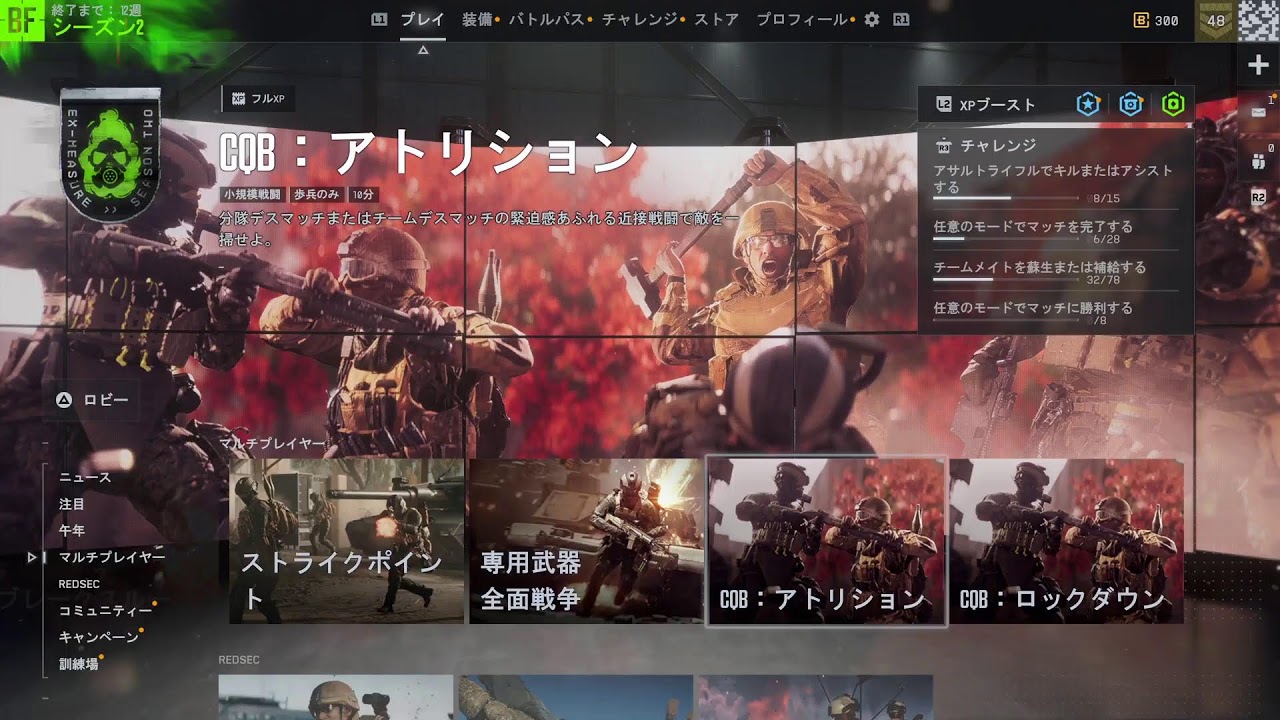Click the マルチプレイヤー section heading above the cards

(272, 442)
